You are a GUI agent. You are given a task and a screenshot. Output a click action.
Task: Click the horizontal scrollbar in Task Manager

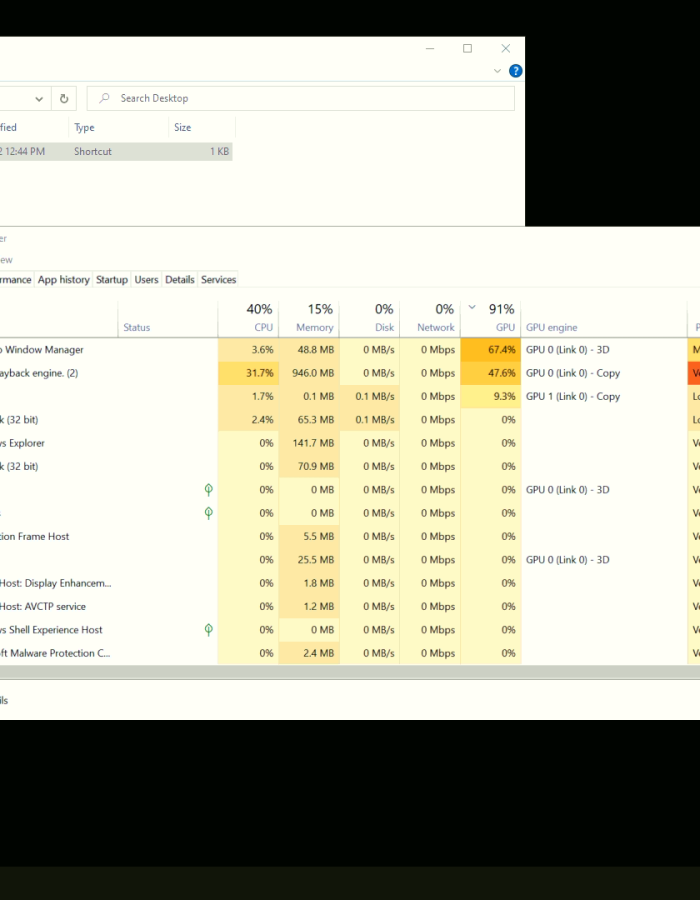tap(350, 672)
